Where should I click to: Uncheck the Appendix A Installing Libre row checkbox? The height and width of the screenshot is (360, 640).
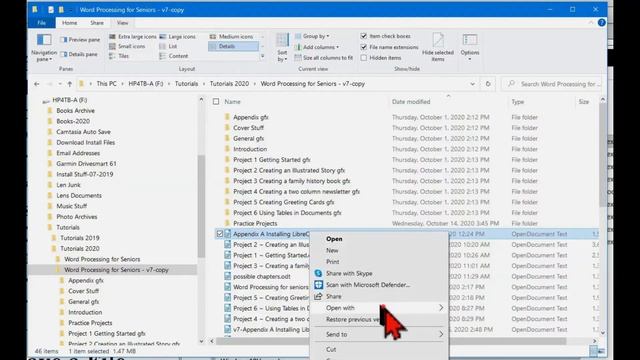click(220, 234)
